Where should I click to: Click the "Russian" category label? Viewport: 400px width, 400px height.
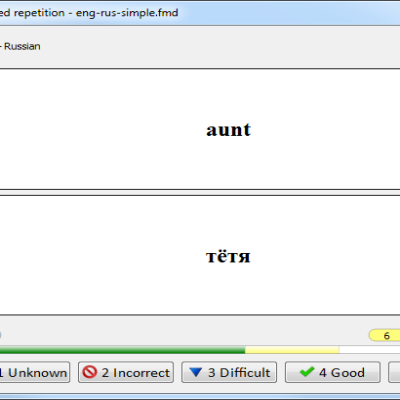tap(22, 46)
